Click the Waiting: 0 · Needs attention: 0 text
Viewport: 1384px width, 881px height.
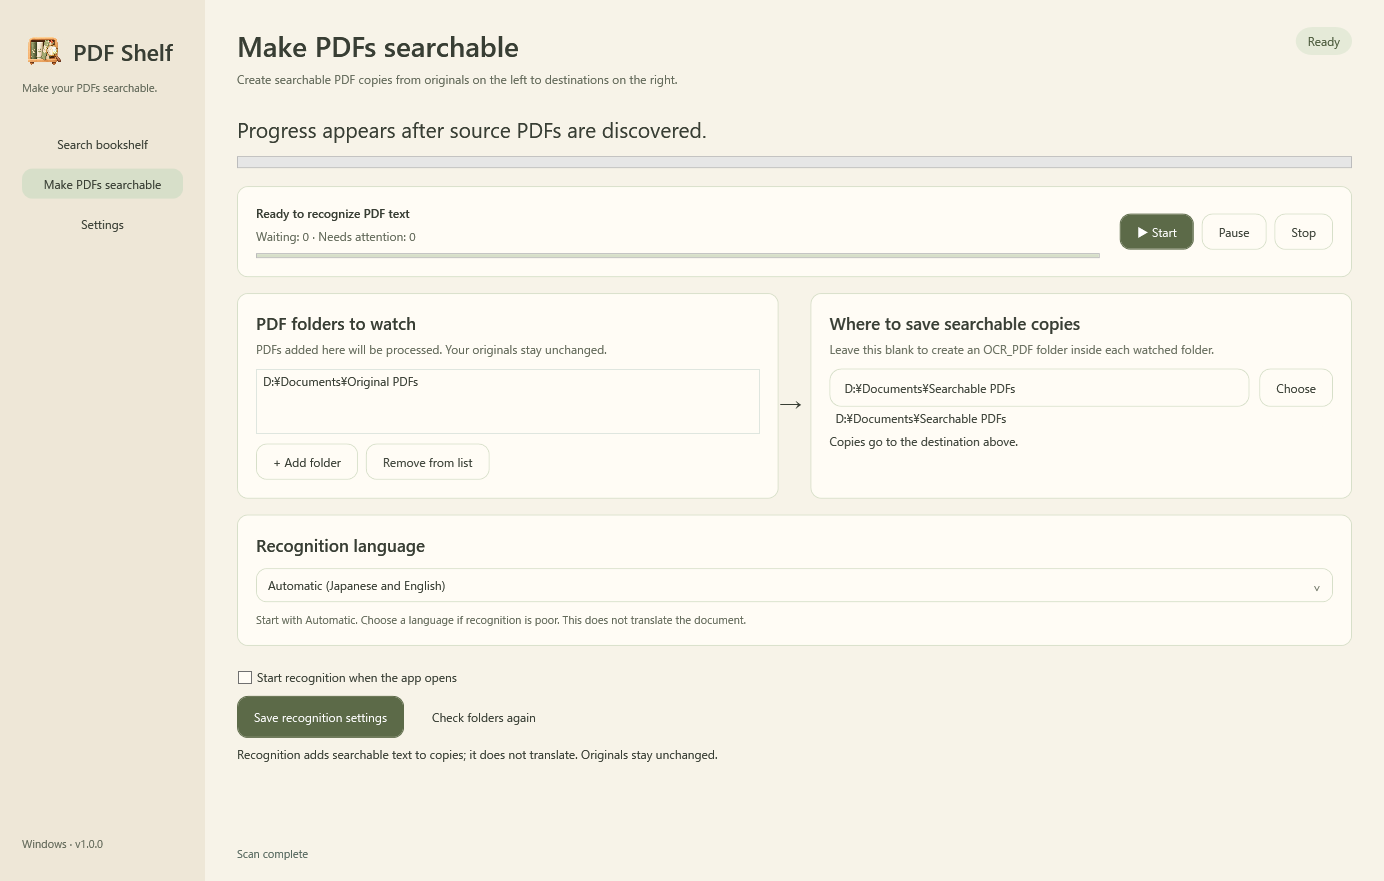pyautogui.click(x=335, y=237)
